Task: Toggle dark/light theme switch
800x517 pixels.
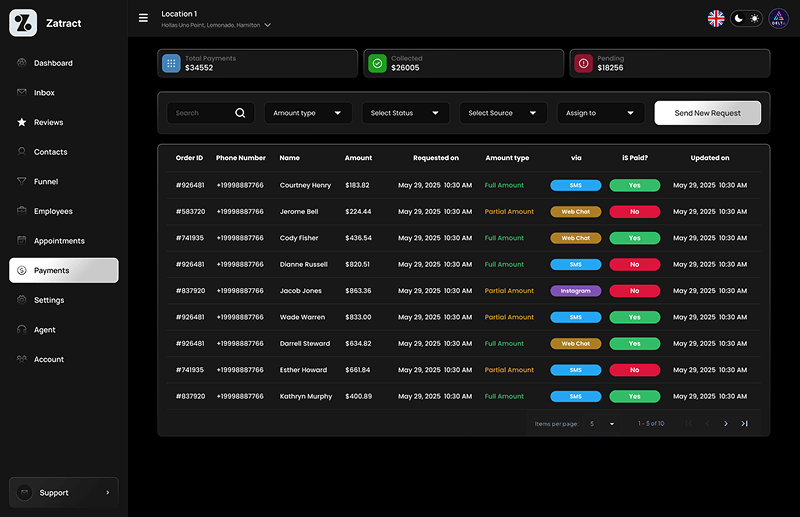Action: (x=746, y=18)
